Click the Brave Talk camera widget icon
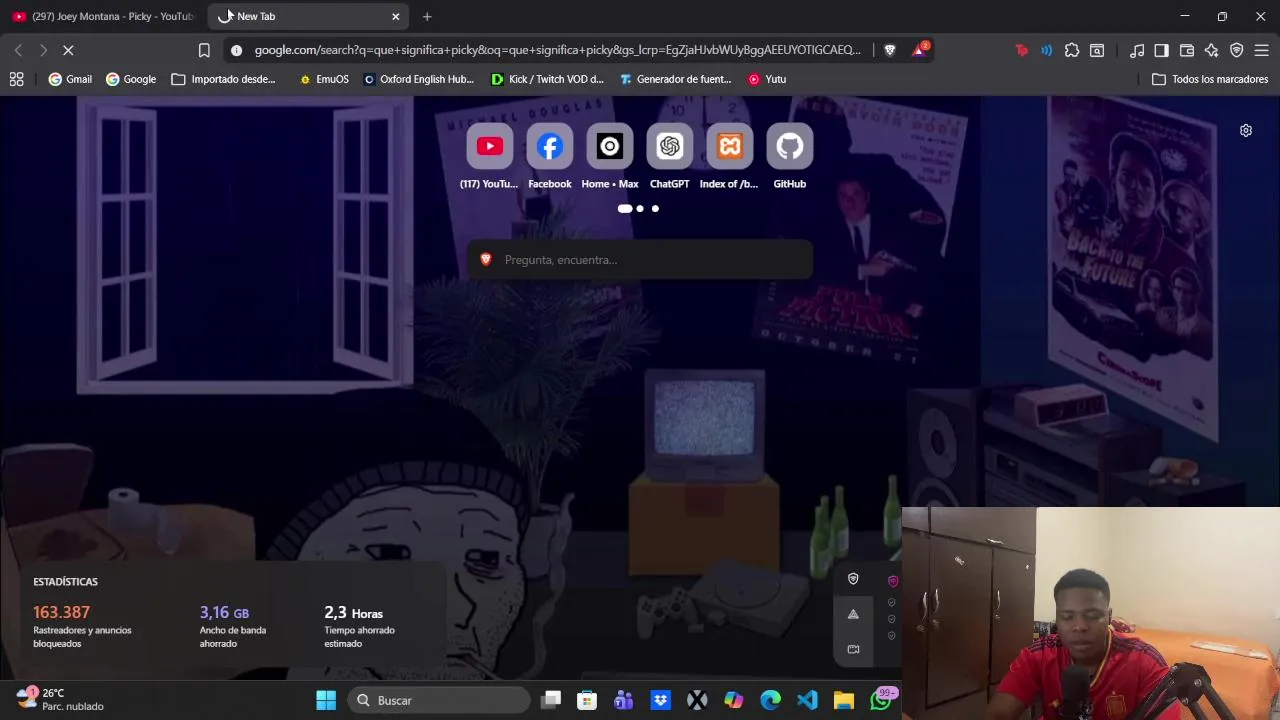This screenshot has width=1280, height=720. pos(853,649)
